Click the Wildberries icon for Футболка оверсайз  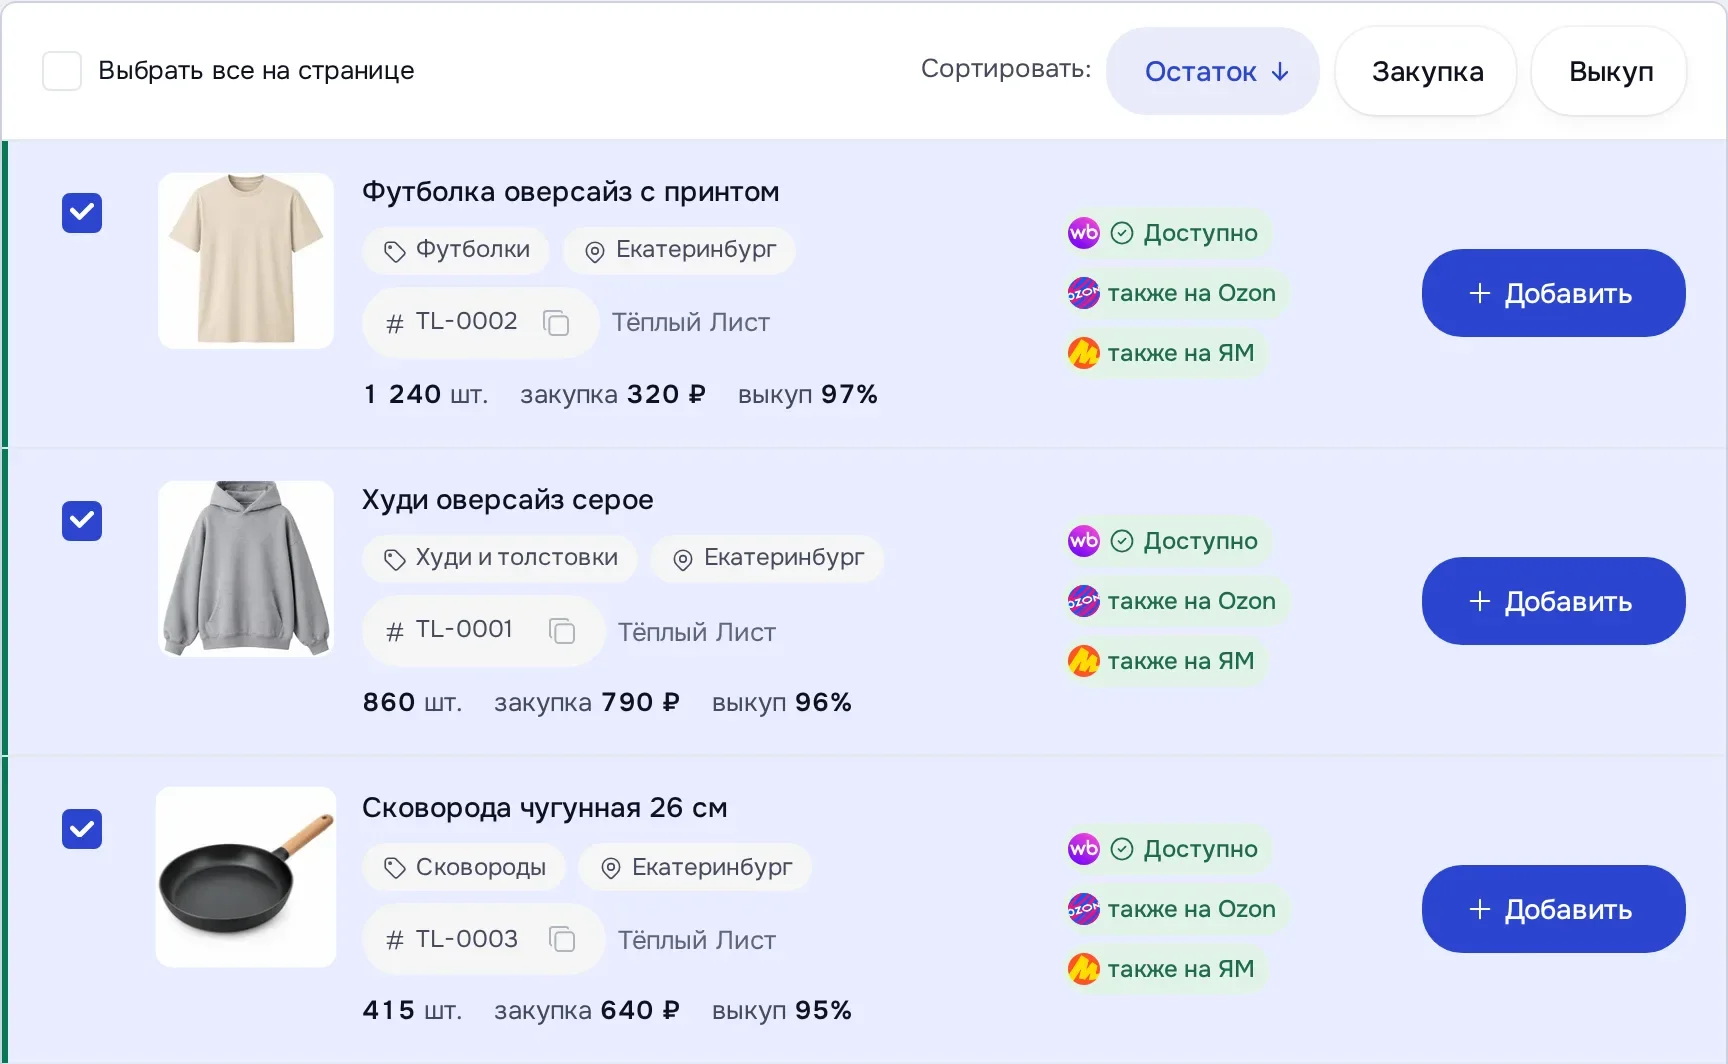(1083, 233)
